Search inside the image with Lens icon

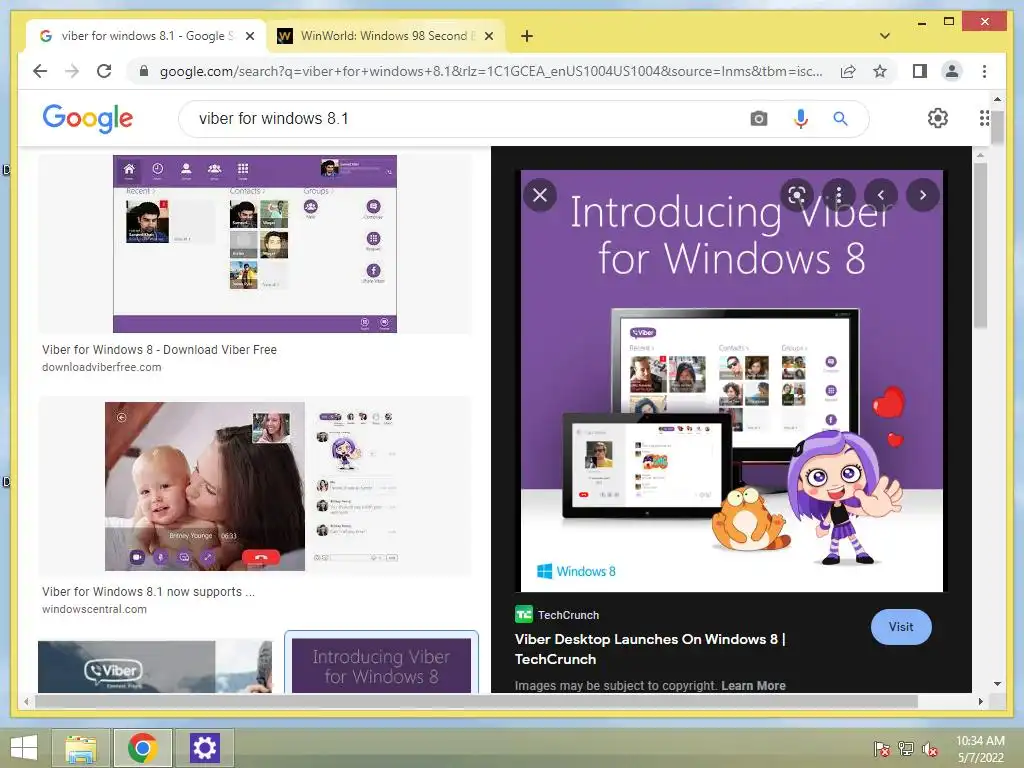[x=797, y=195]
